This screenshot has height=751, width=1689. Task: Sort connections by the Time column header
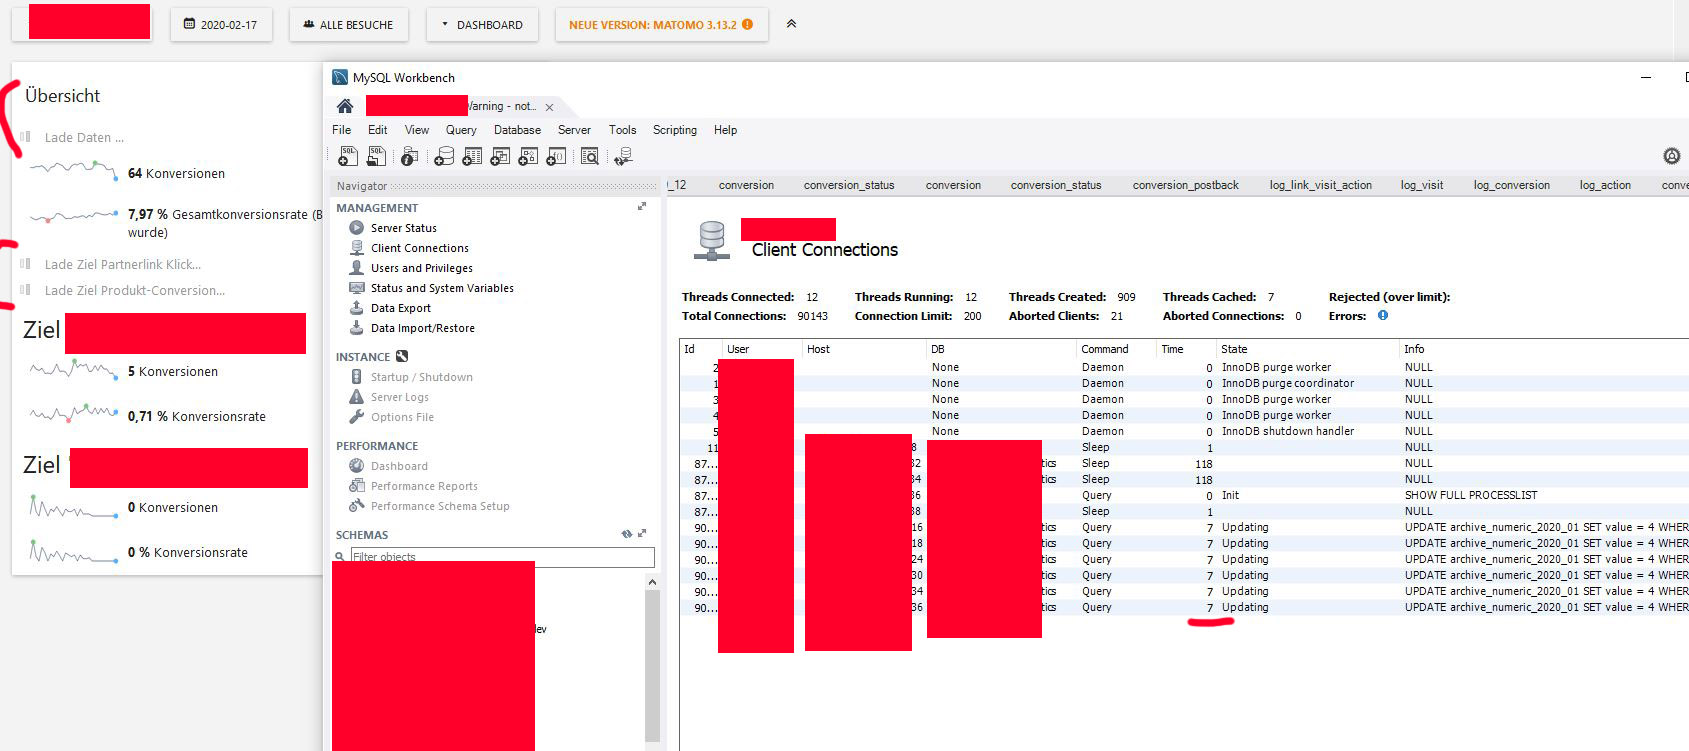pos(1185,349)
